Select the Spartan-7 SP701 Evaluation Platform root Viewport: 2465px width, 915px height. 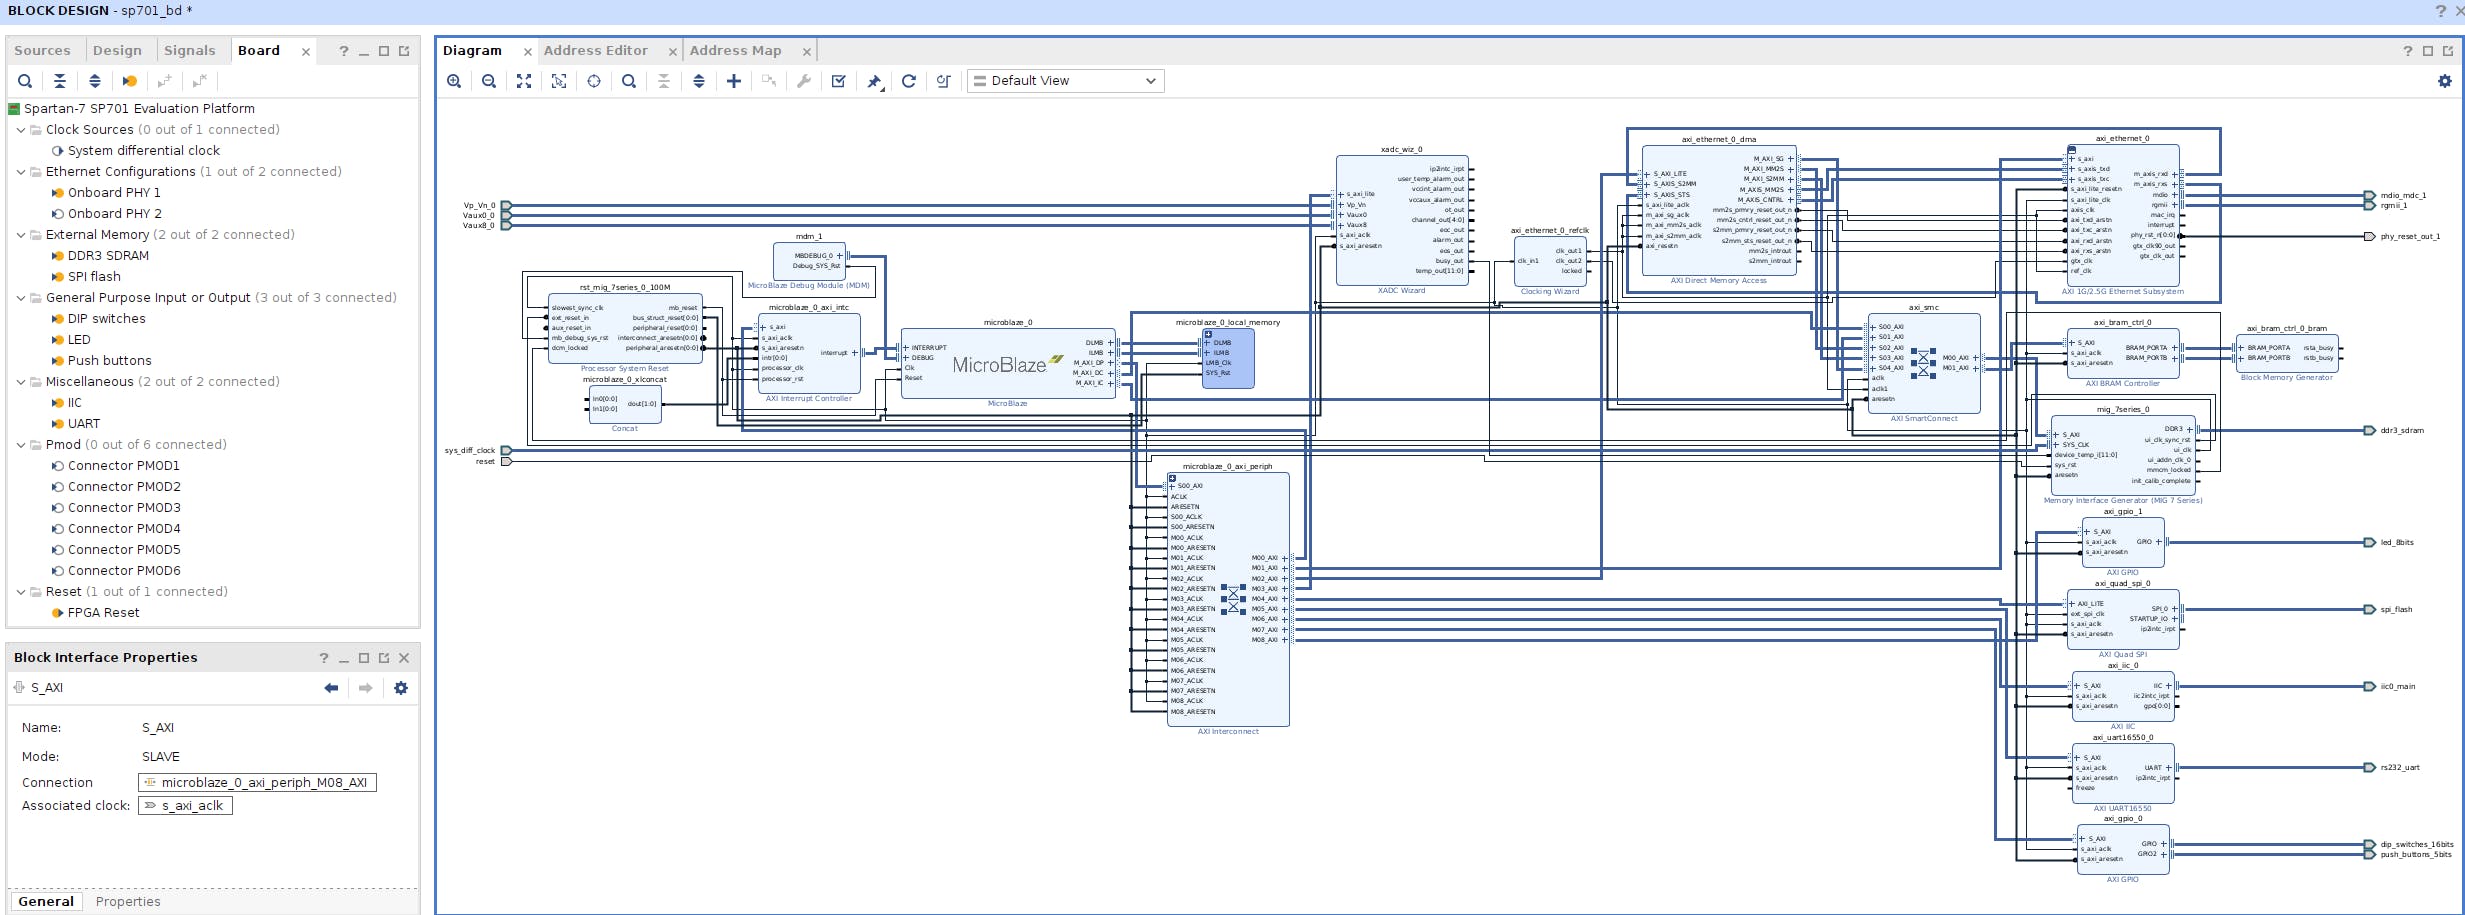click(x=139, y=109)
